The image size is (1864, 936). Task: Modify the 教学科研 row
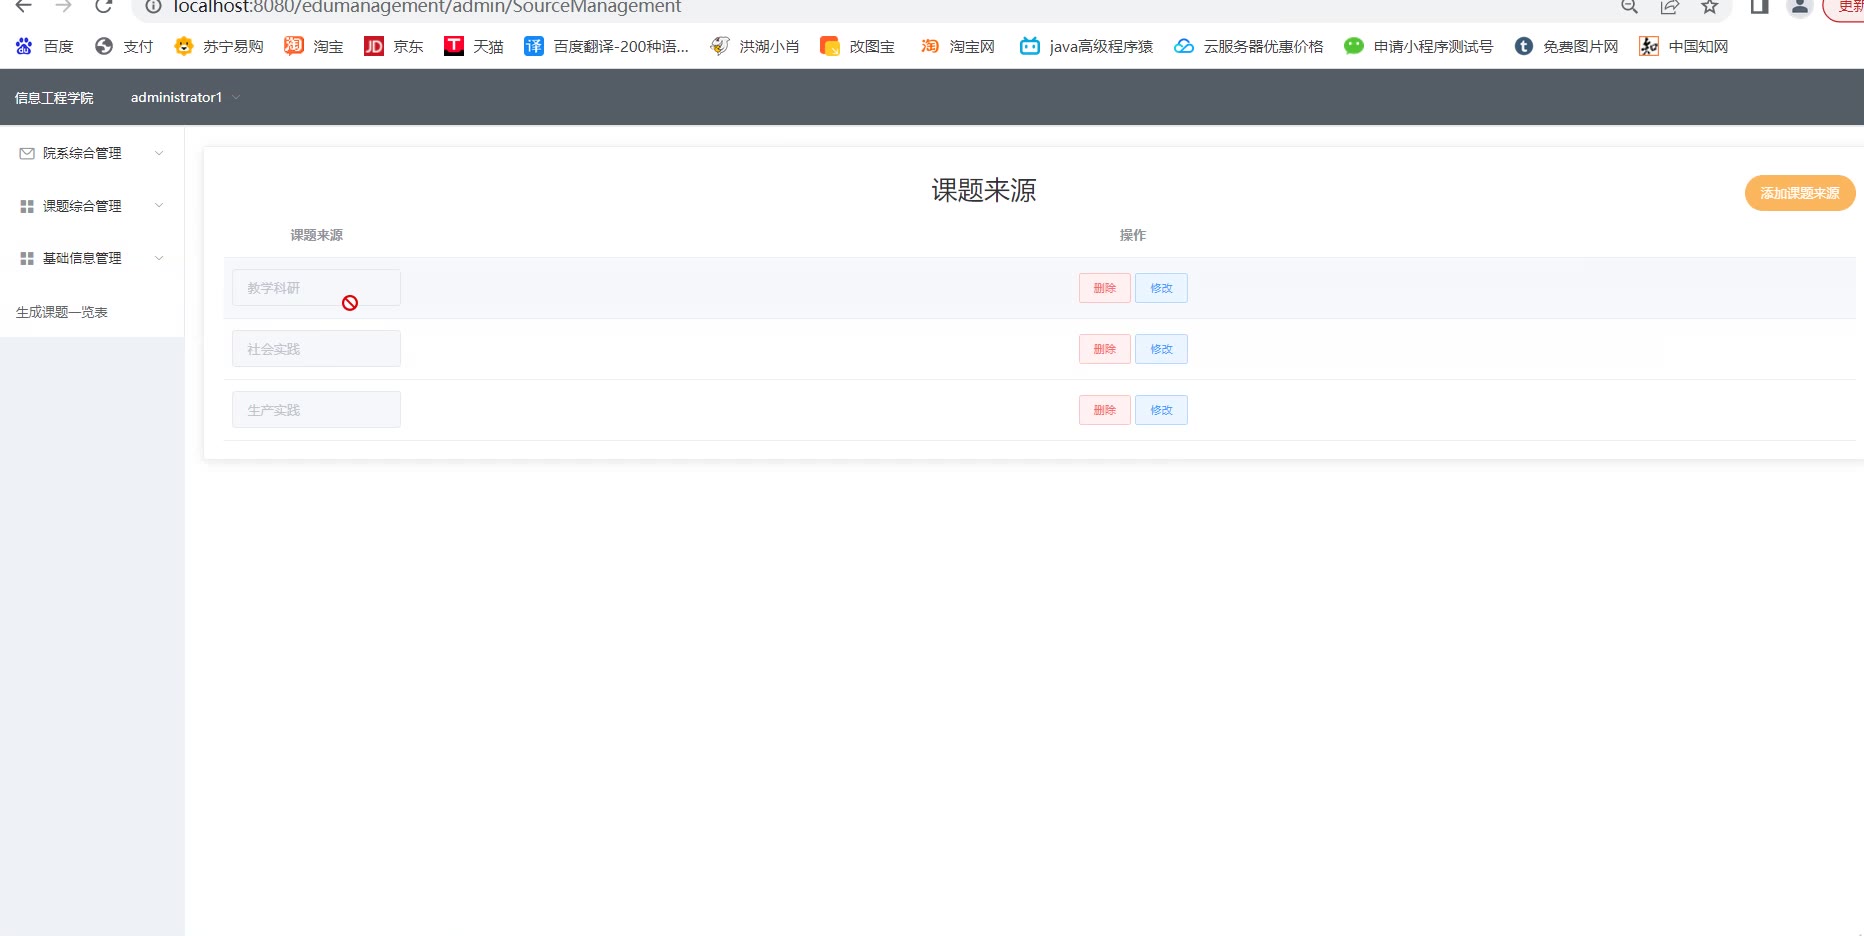pyautogui.click(x=1161, y=288)
